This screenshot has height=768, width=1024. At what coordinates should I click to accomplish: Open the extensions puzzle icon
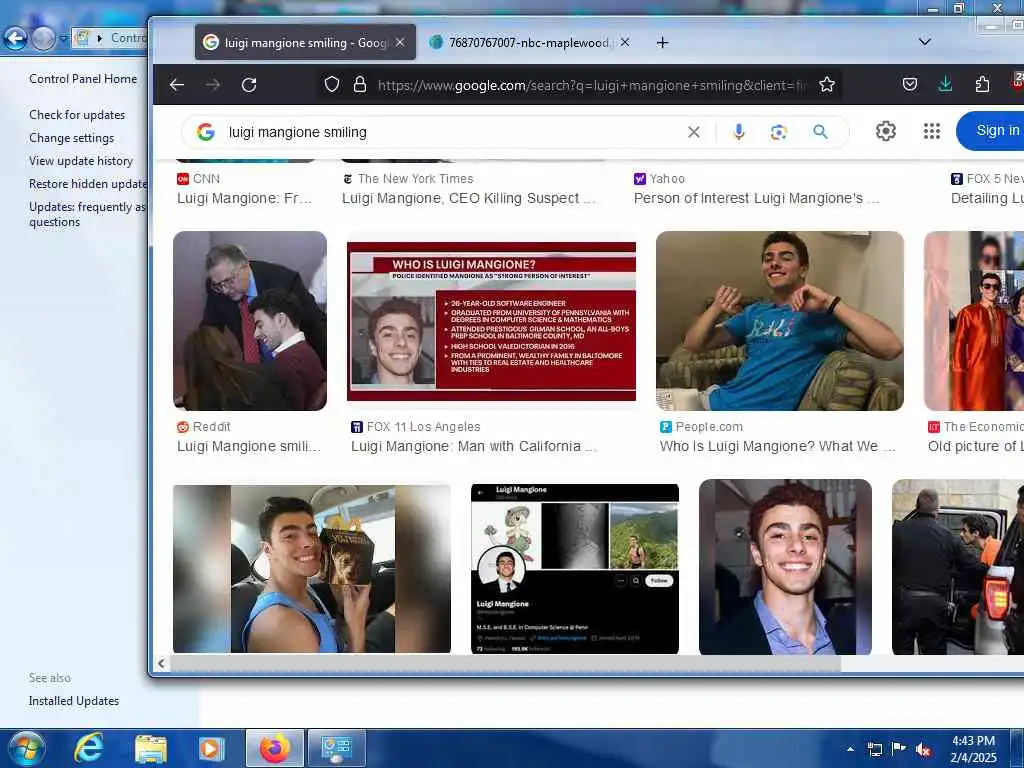pos(982,84)
